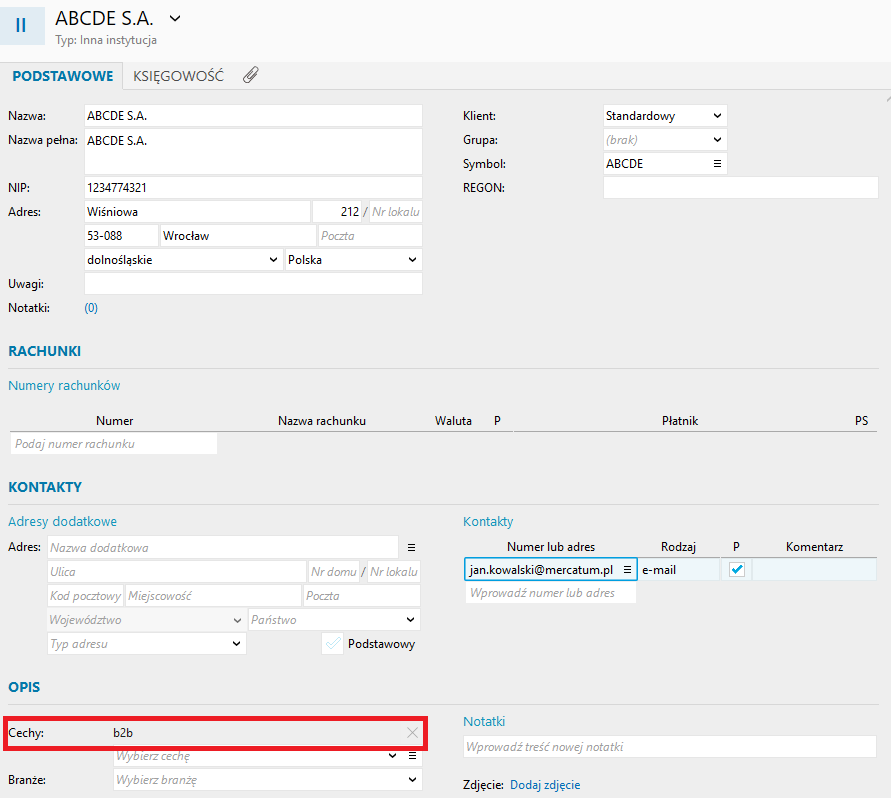This screenshot has height=798, width=891.
Task: Click list icon next to Wybierz cechę
Action: 411,756
